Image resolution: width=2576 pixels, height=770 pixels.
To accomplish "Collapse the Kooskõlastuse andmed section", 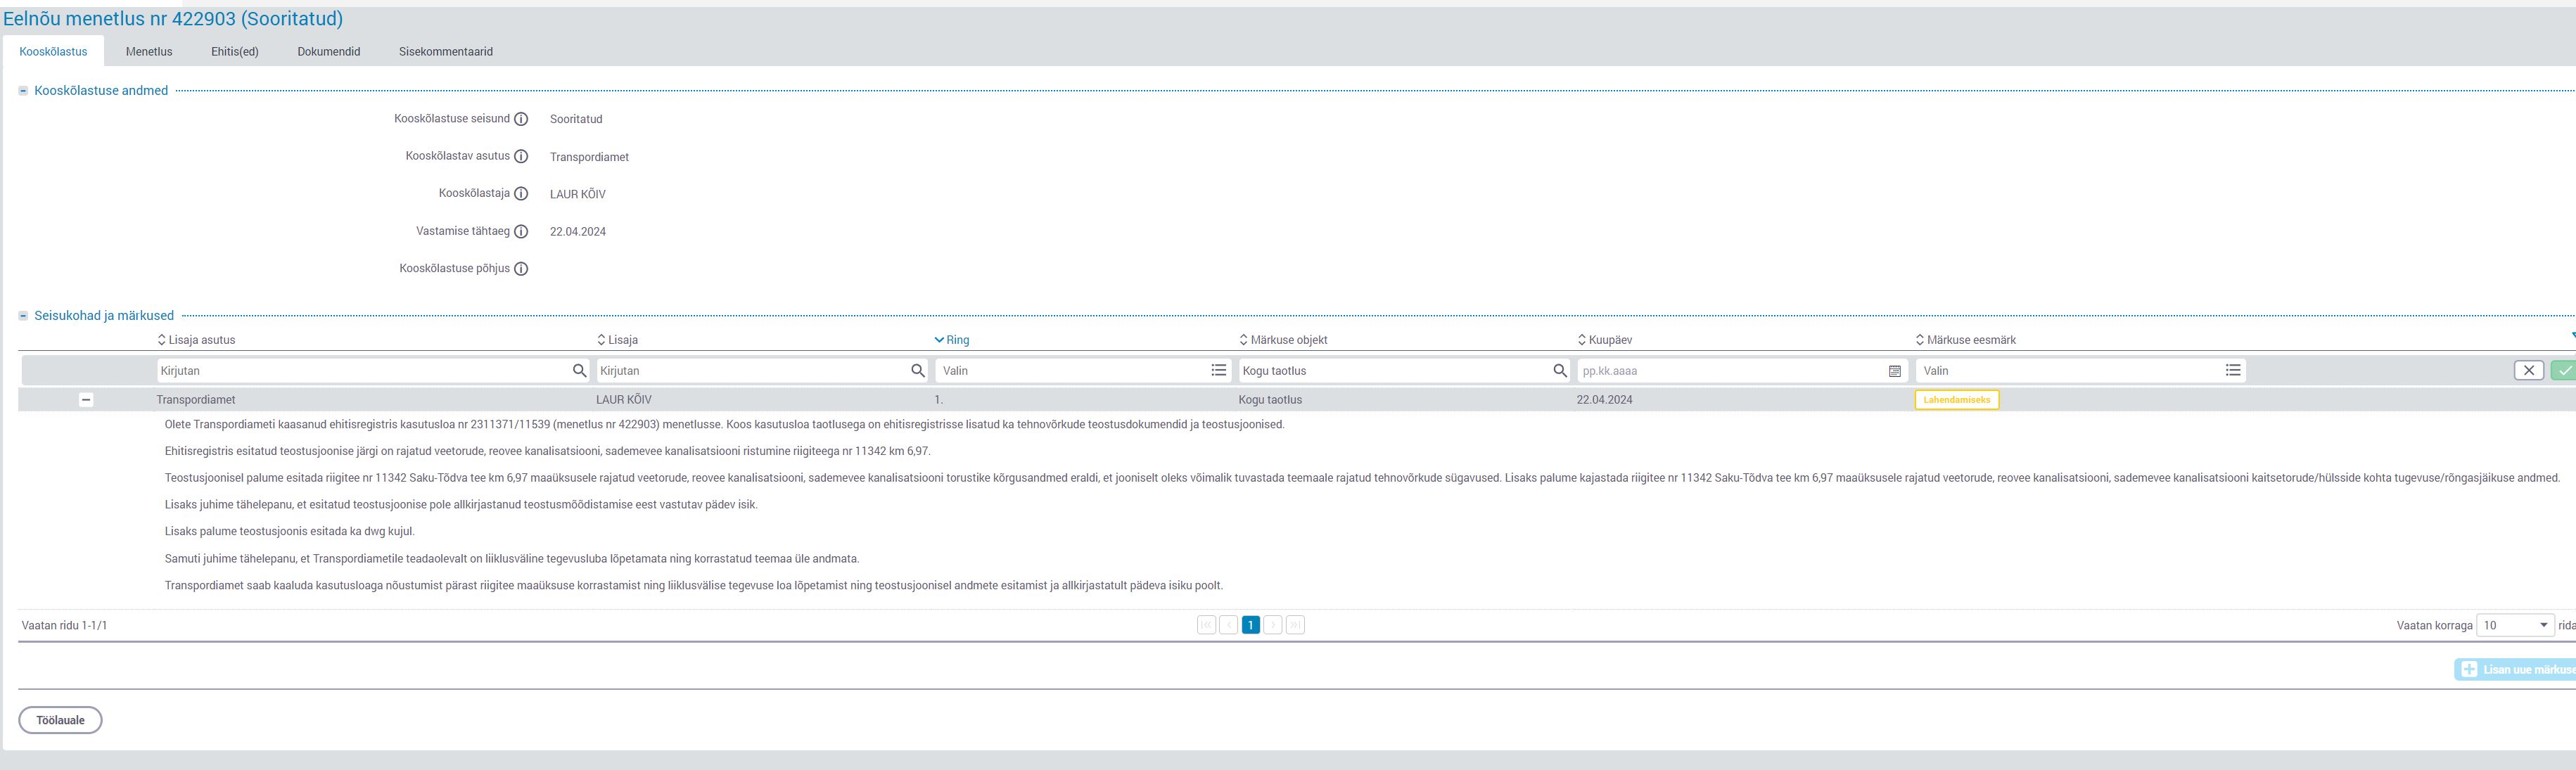I will click(23, 91).
